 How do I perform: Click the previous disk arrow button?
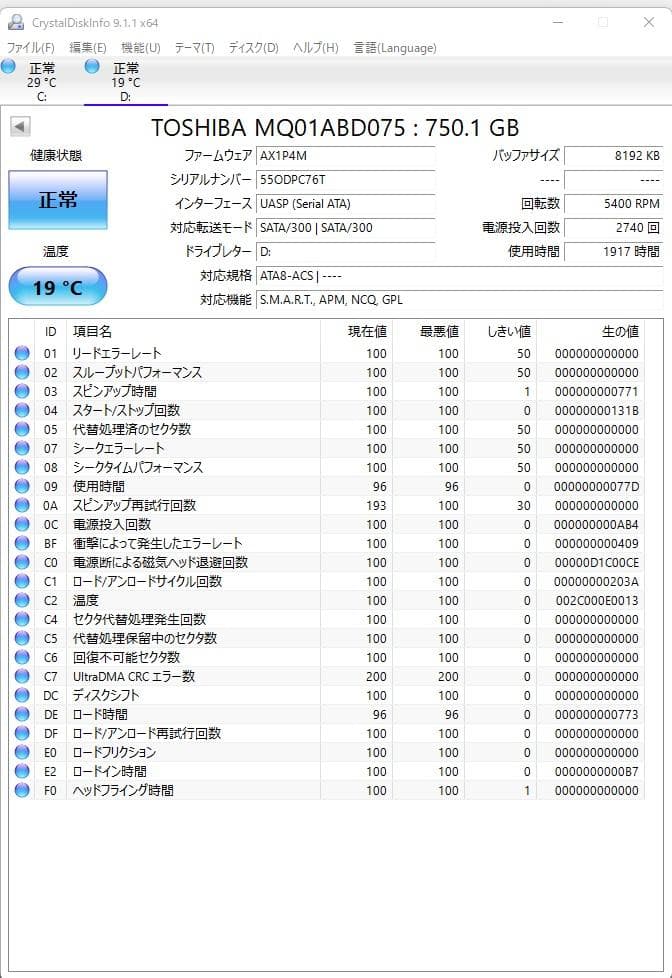point(20,127)
